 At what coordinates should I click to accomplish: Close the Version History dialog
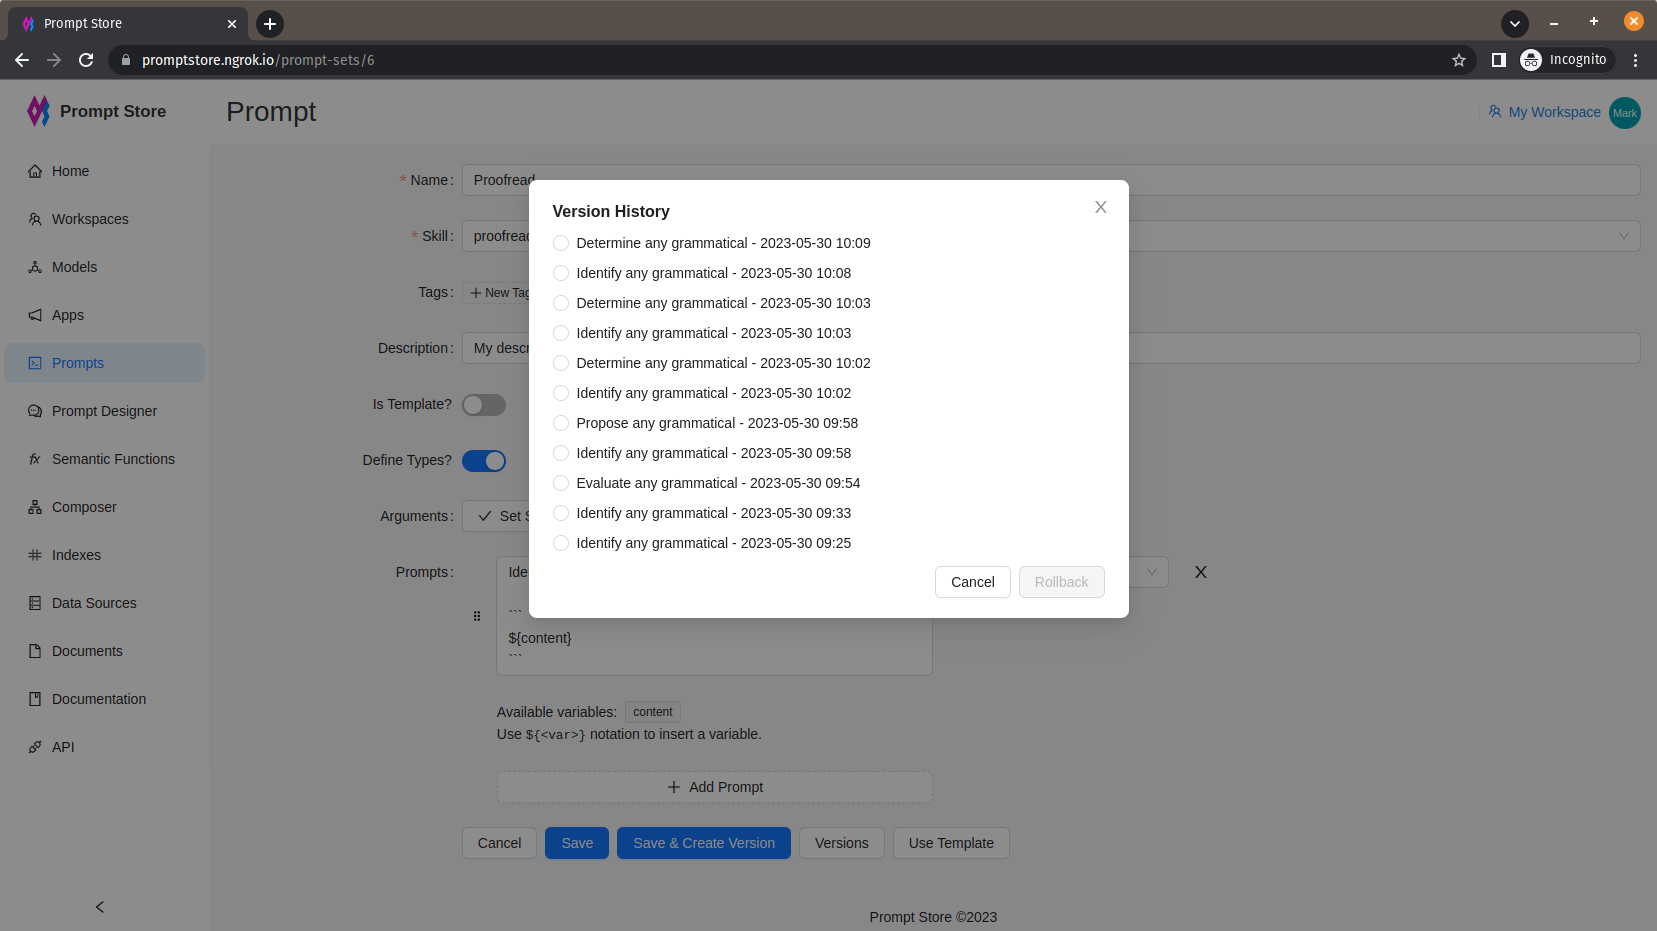[x=1100, y=207]
